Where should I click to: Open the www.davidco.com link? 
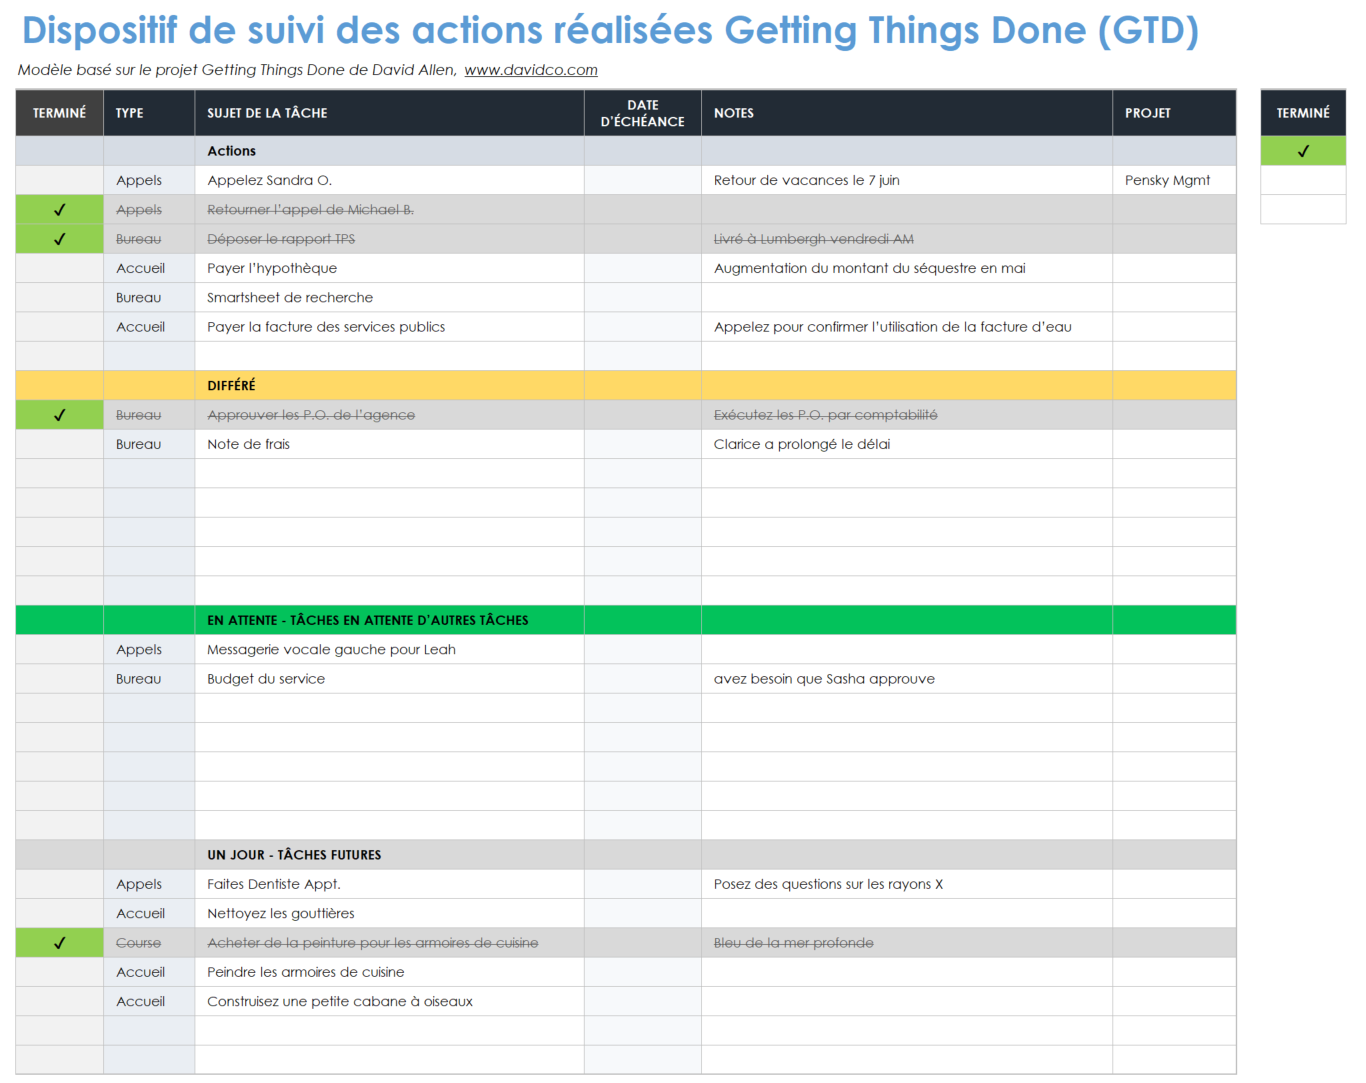click(531, 70)
